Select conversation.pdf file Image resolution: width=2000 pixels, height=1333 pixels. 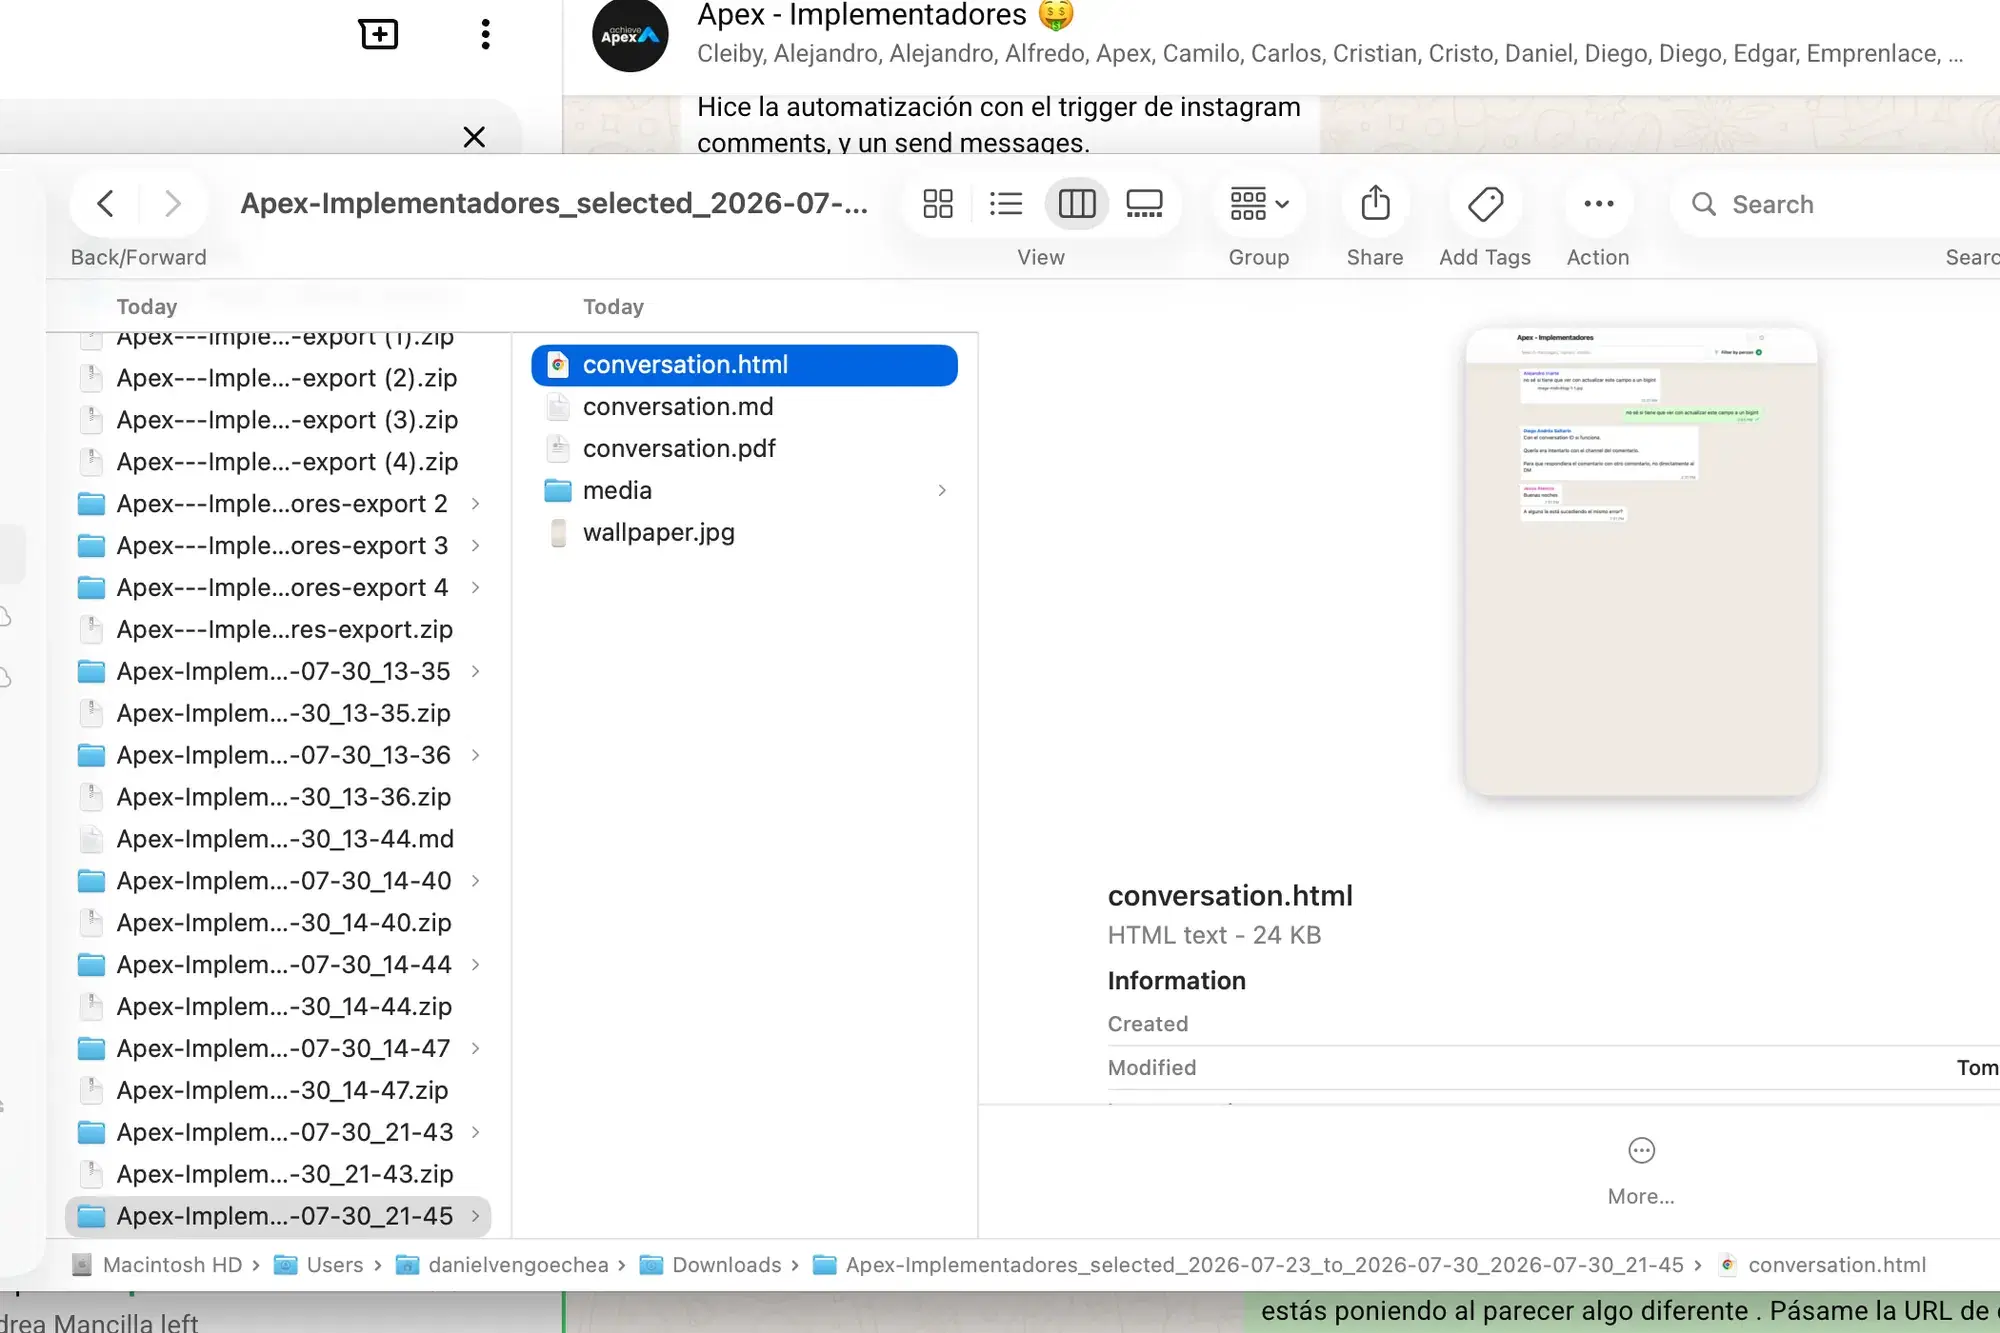pos(744,449)
